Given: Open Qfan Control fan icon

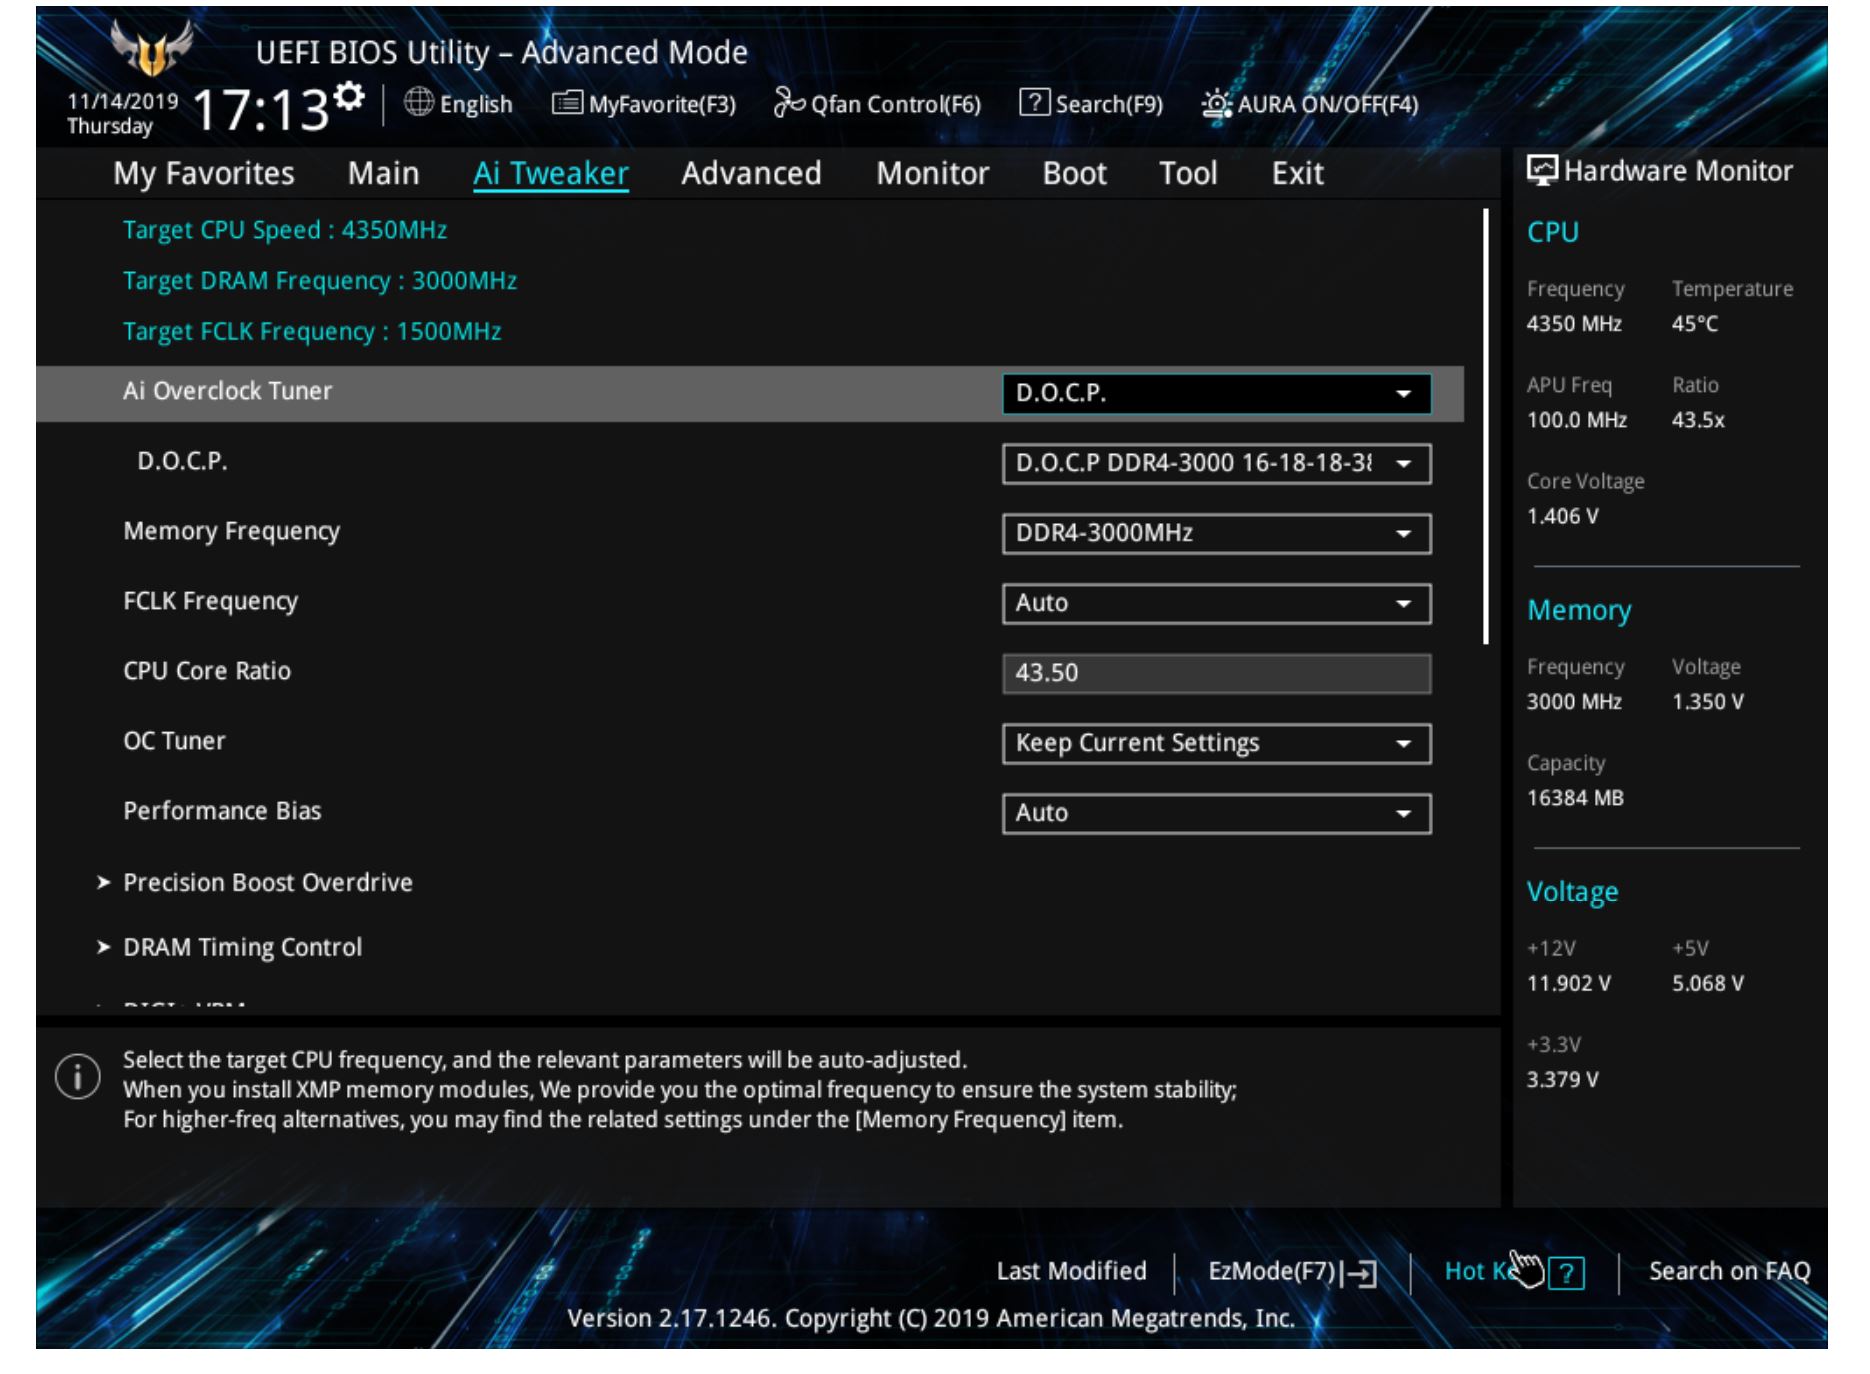Looking at the screenshot, I should 789,103.
